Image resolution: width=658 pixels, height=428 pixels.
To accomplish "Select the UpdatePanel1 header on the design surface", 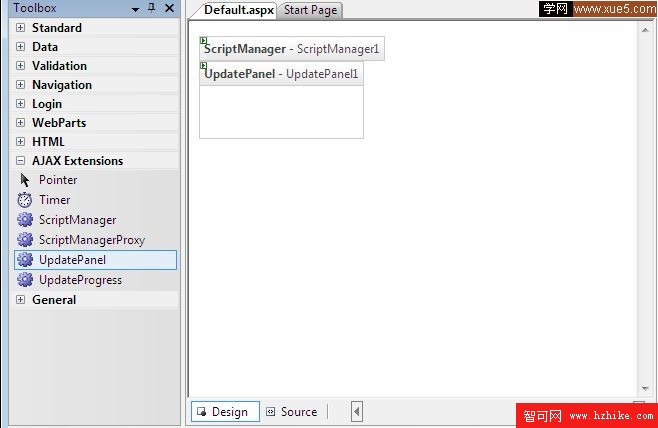I will [281, 74].
